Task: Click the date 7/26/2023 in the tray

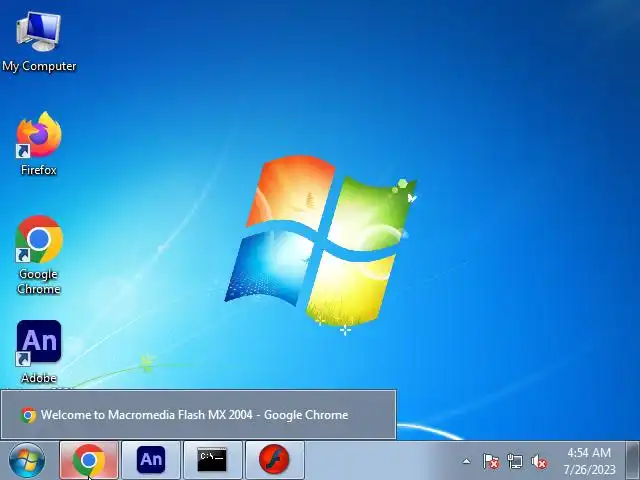Action: point(589,469)
